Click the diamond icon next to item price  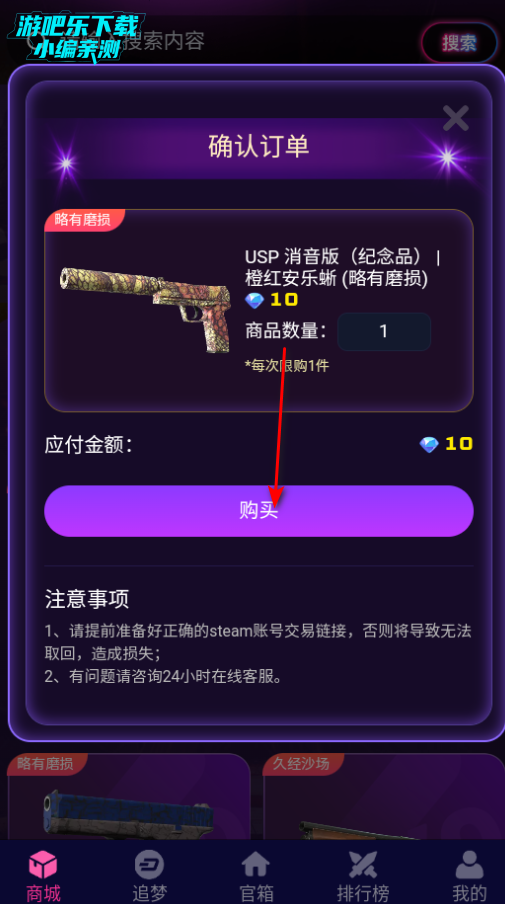(254, 300)
